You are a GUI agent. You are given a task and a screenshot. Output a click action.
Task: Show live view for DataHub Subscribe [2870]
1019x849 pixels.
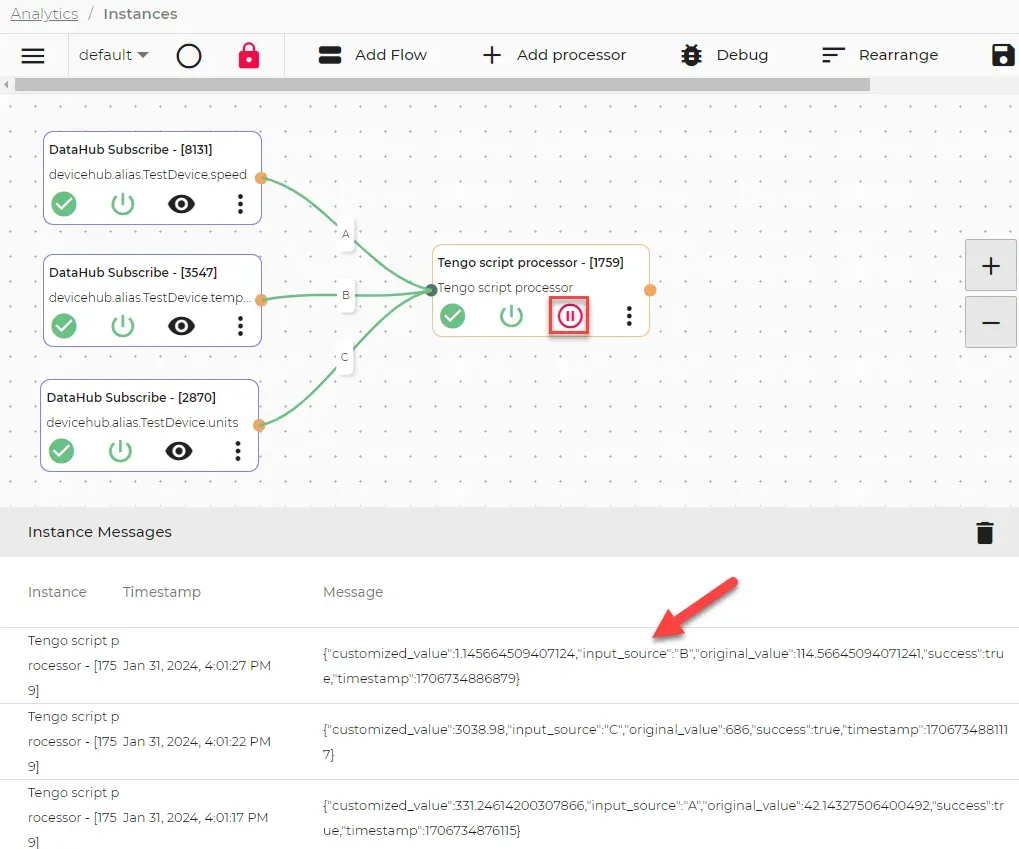click(179, 451)
